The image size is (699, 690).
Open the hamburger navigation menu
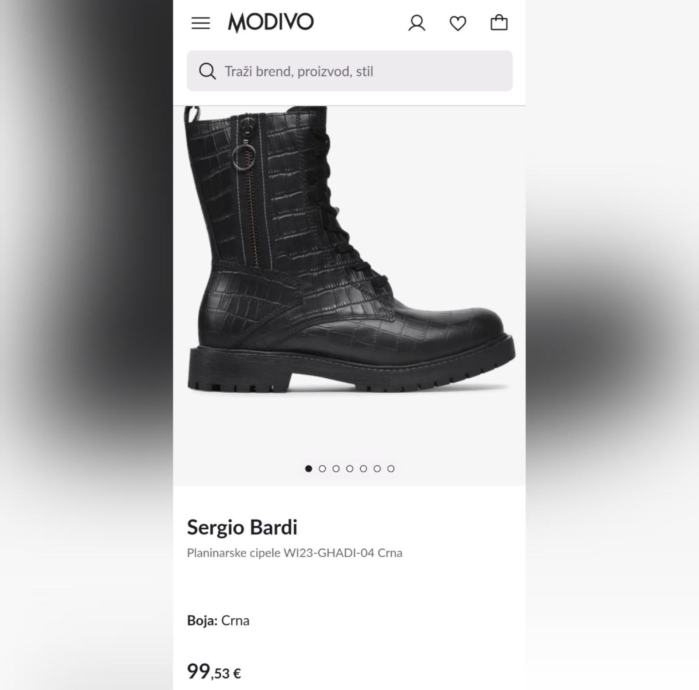(201, 23)
